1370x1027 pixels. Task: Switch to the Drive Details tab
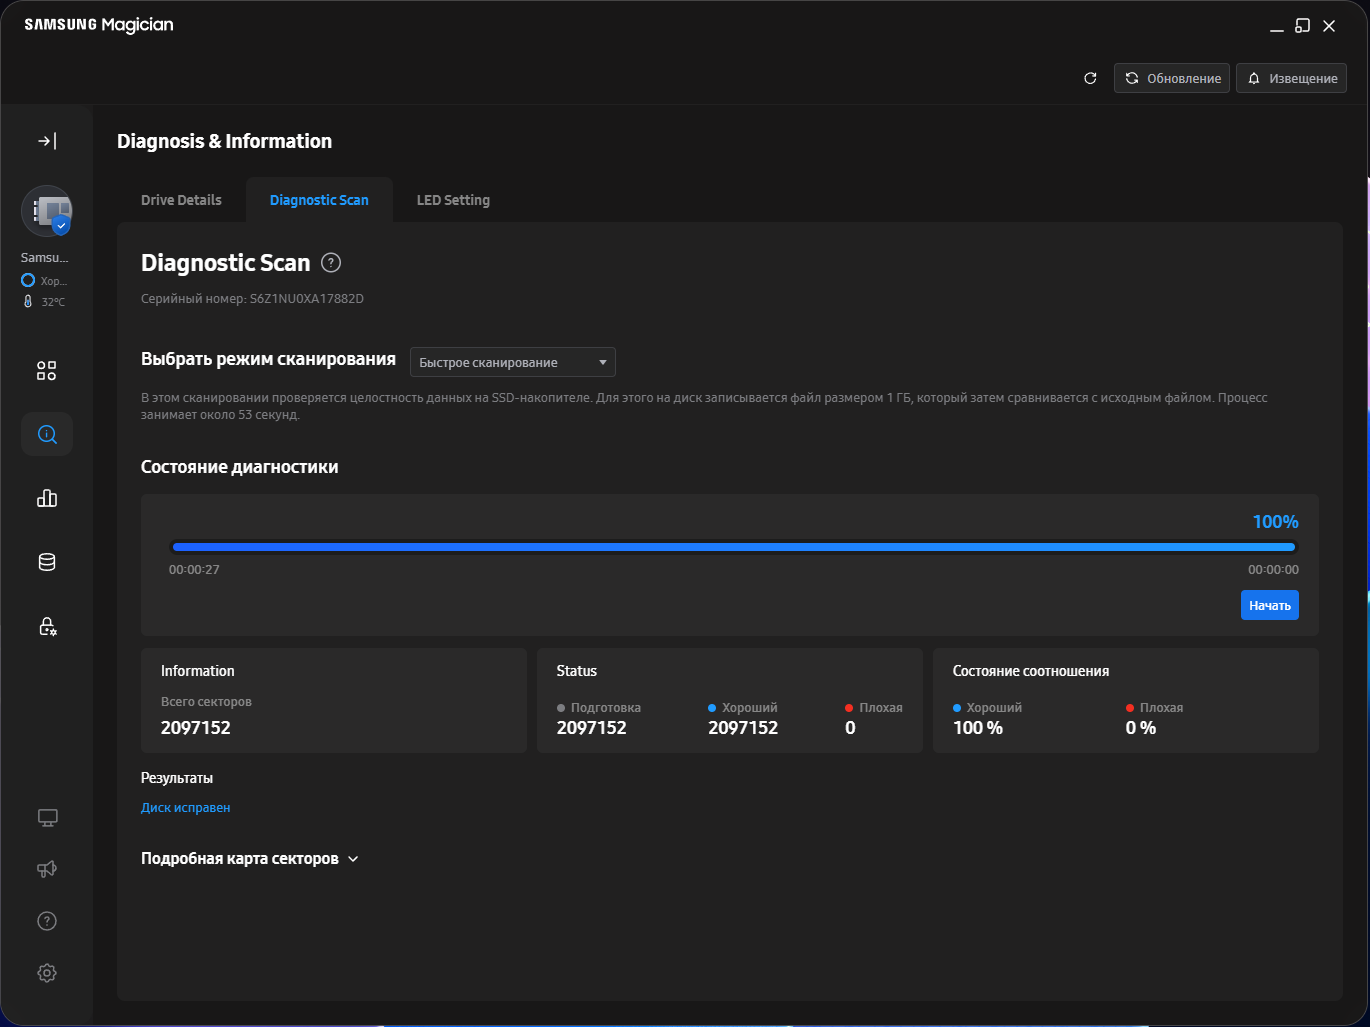tap(181, 200)
